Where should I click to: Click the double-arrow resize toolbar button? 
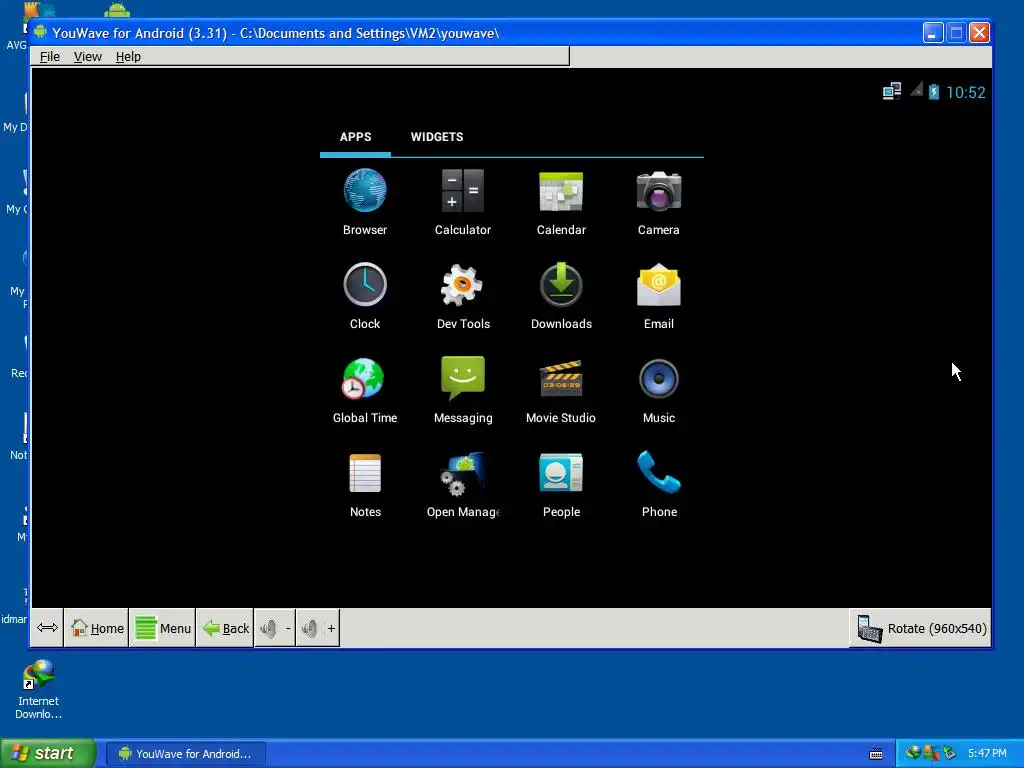(x=47, y=628)
